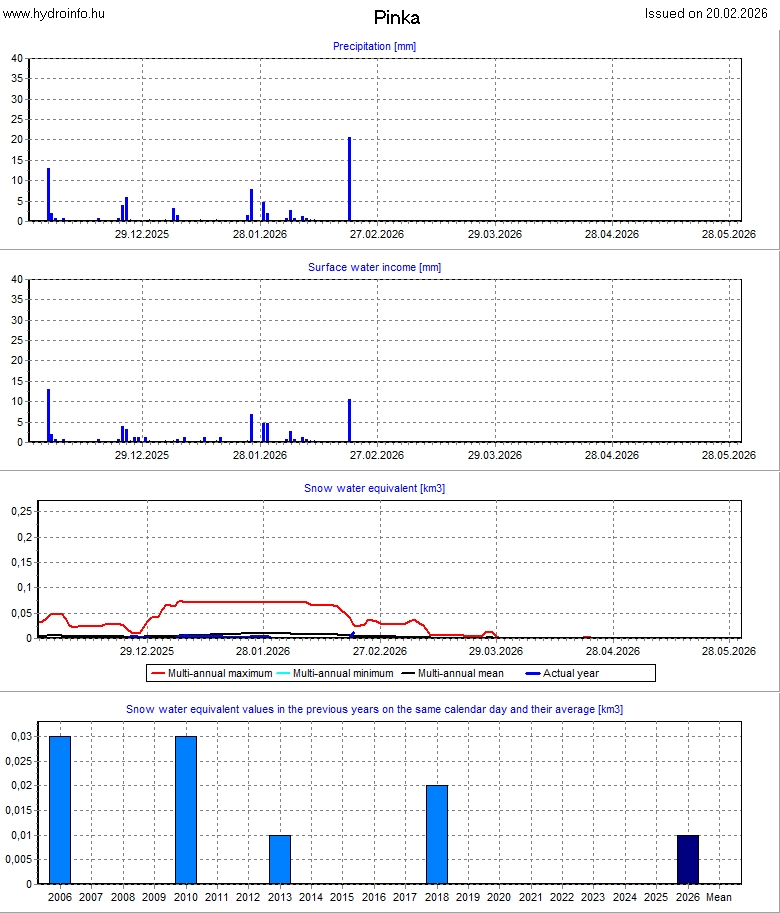This screenshot has width=780, height=913.
Task: Click the 'Mean' label on bottom axis
Action: click(x=719, y=898)
